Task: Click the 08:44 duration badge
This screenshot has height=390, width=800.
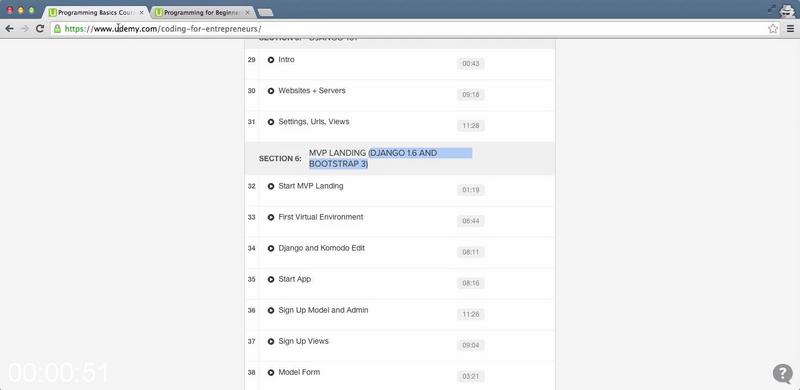Action: tap(471, 222)
